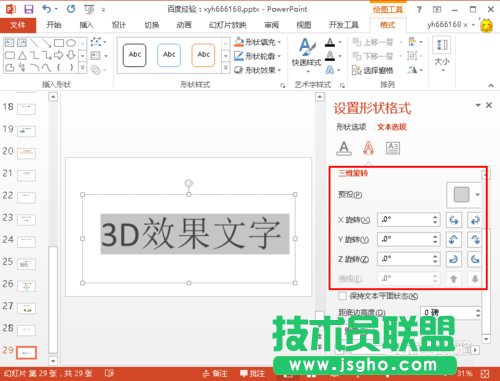This screenshot has height=381, width=500.
Task: Select the 文本选项 Text Options tab
Action: (392, 127)
